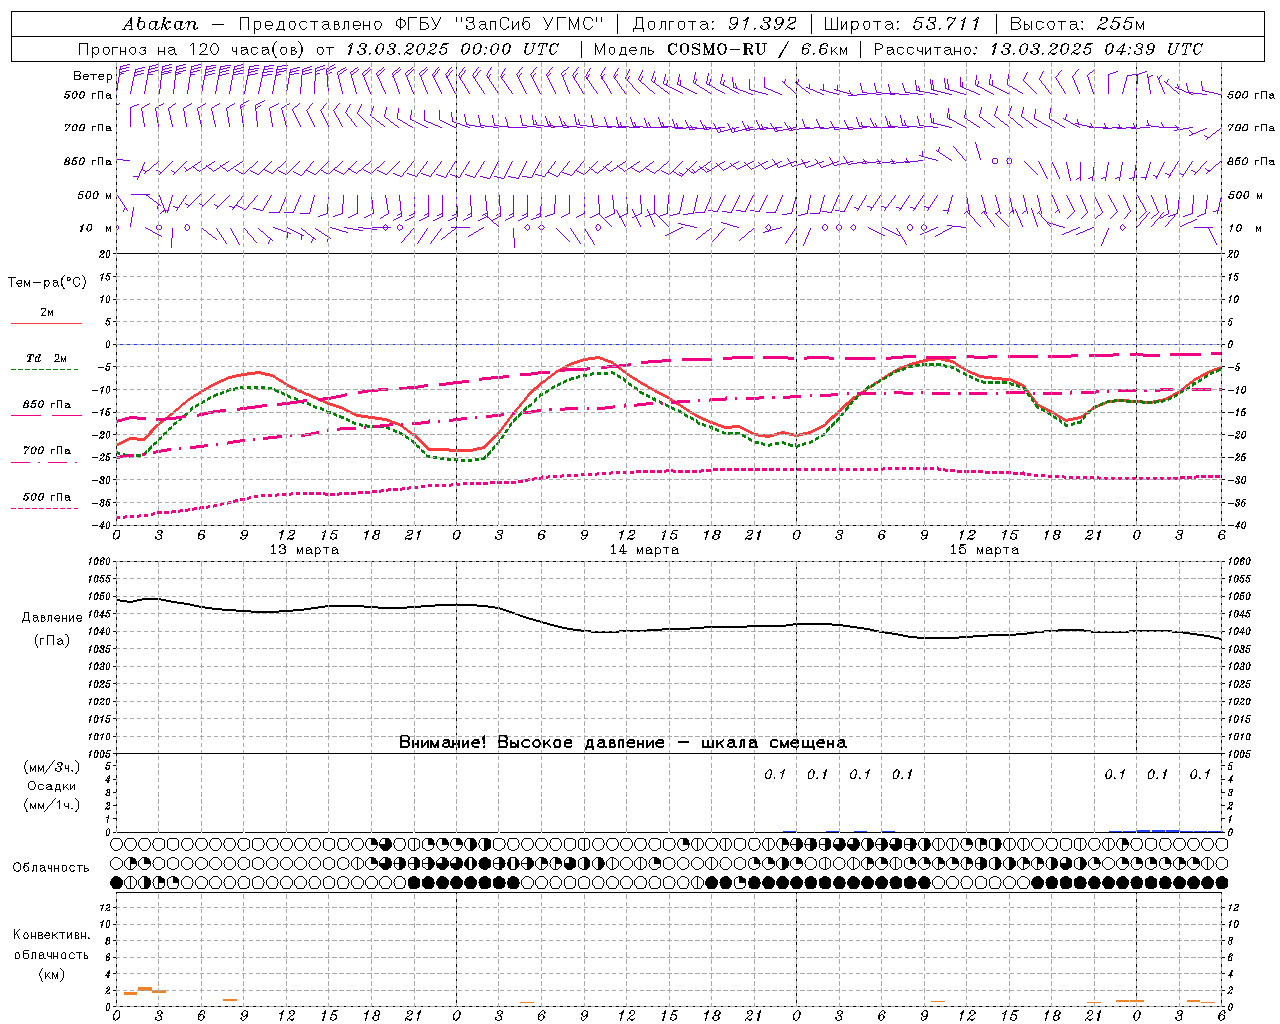
Task: Click the 'Td 2м' dew point legend entry
Action: 46,358
